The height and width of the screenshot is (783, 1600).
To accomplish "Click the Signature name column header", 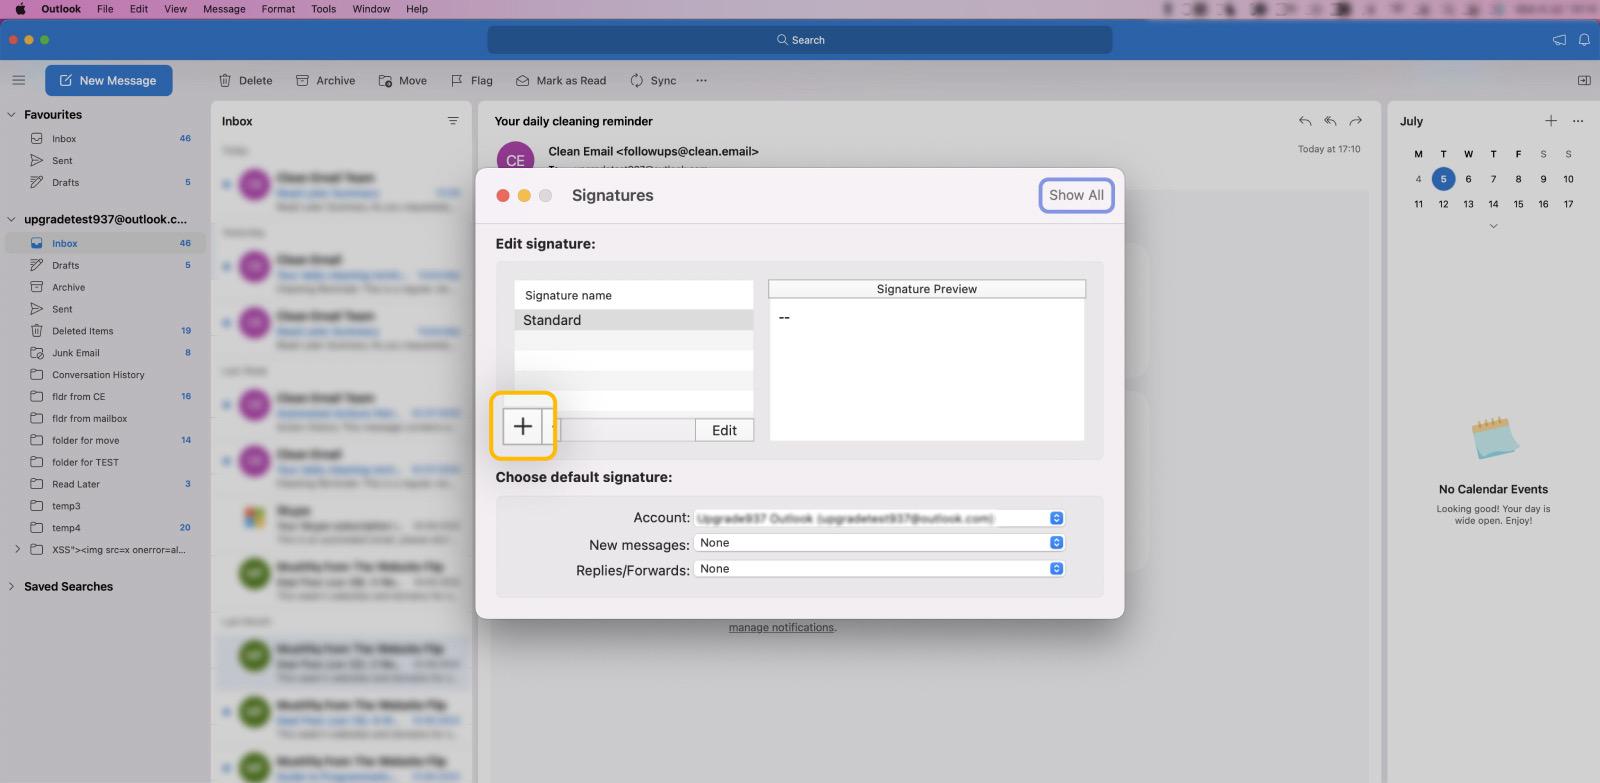I will click(634, 295).
